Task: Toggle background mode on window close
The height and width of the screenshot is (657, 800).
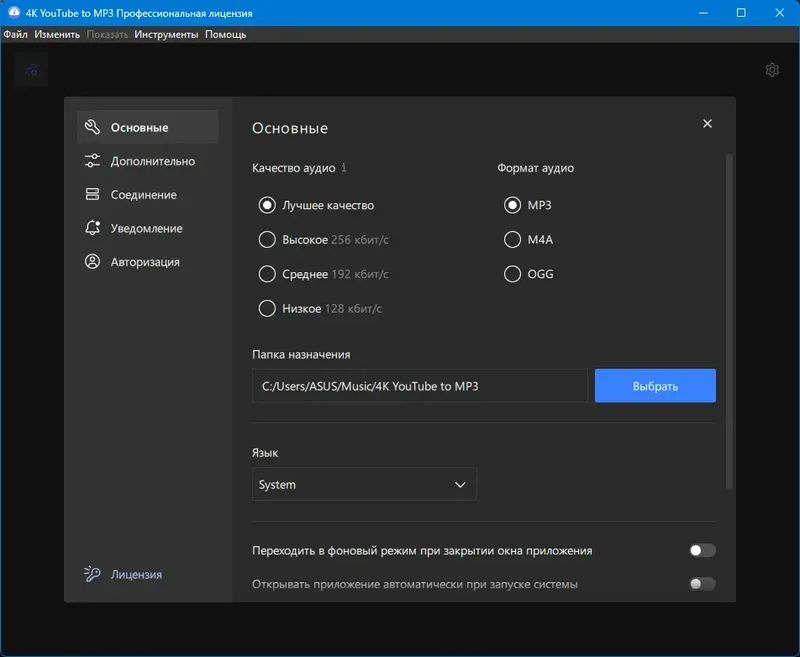Action: (702, 550)
